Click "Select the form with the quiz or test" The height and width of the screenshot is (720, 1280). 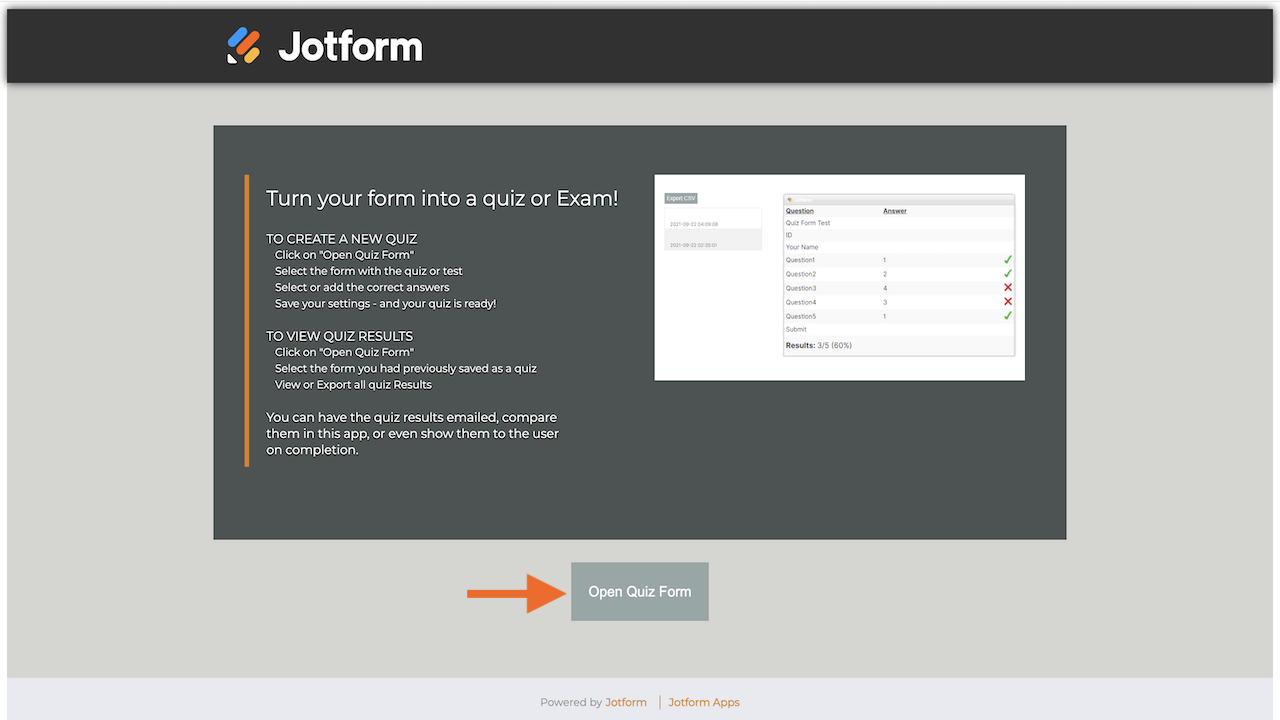pos(369,271)
